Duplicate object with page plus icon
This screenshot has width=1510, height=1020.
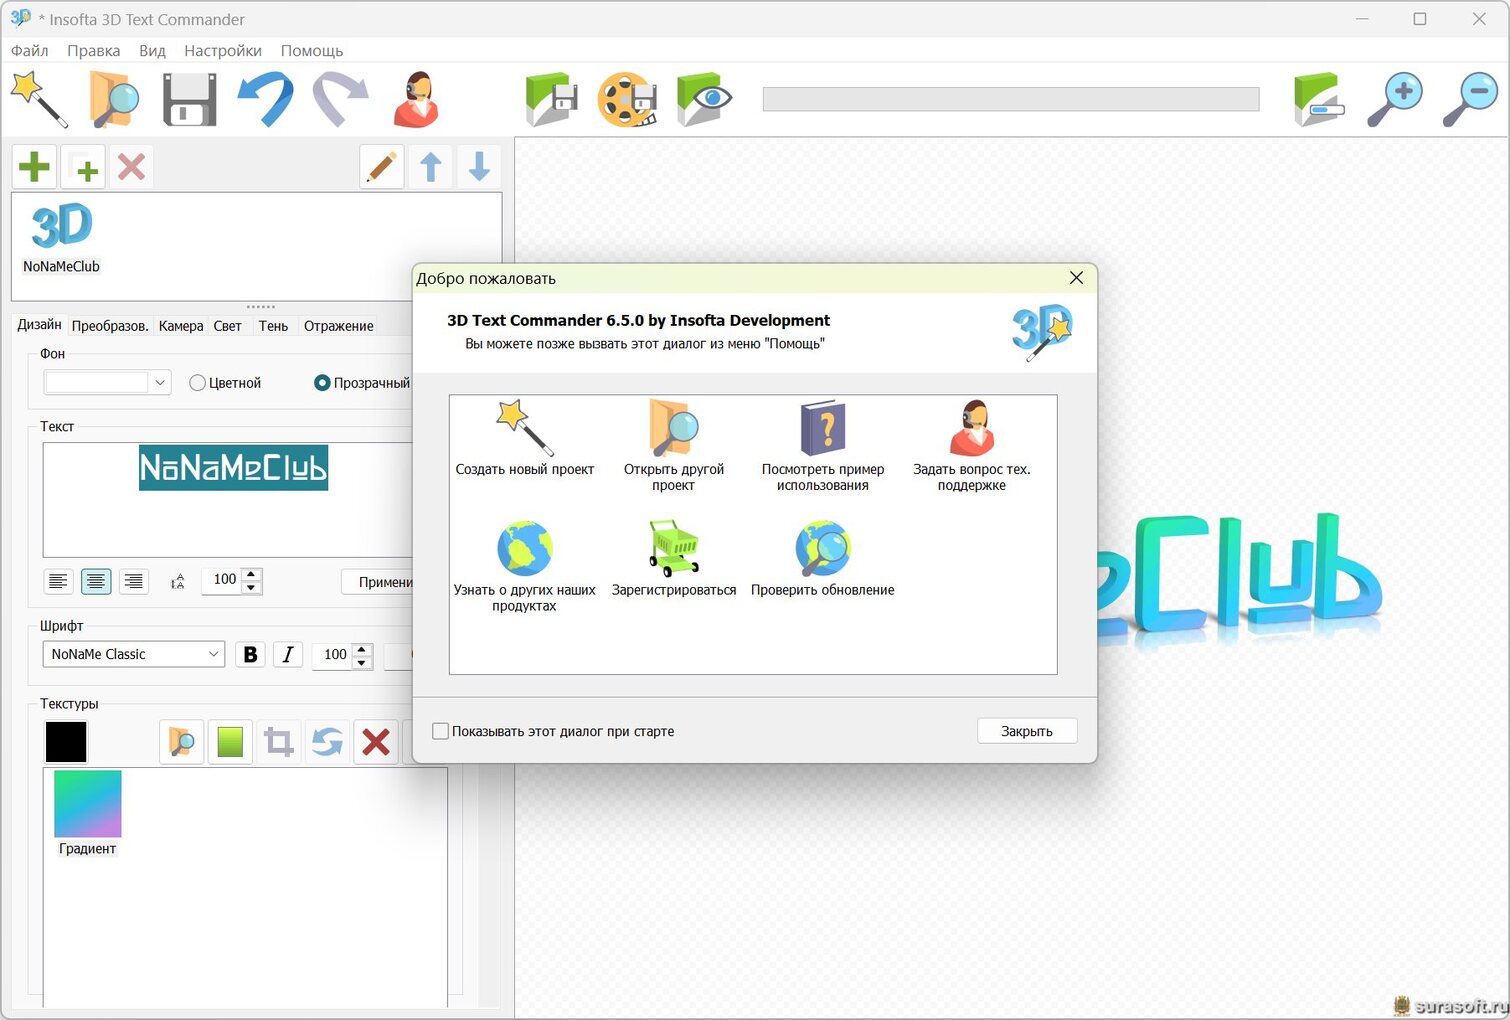(84, 166)
